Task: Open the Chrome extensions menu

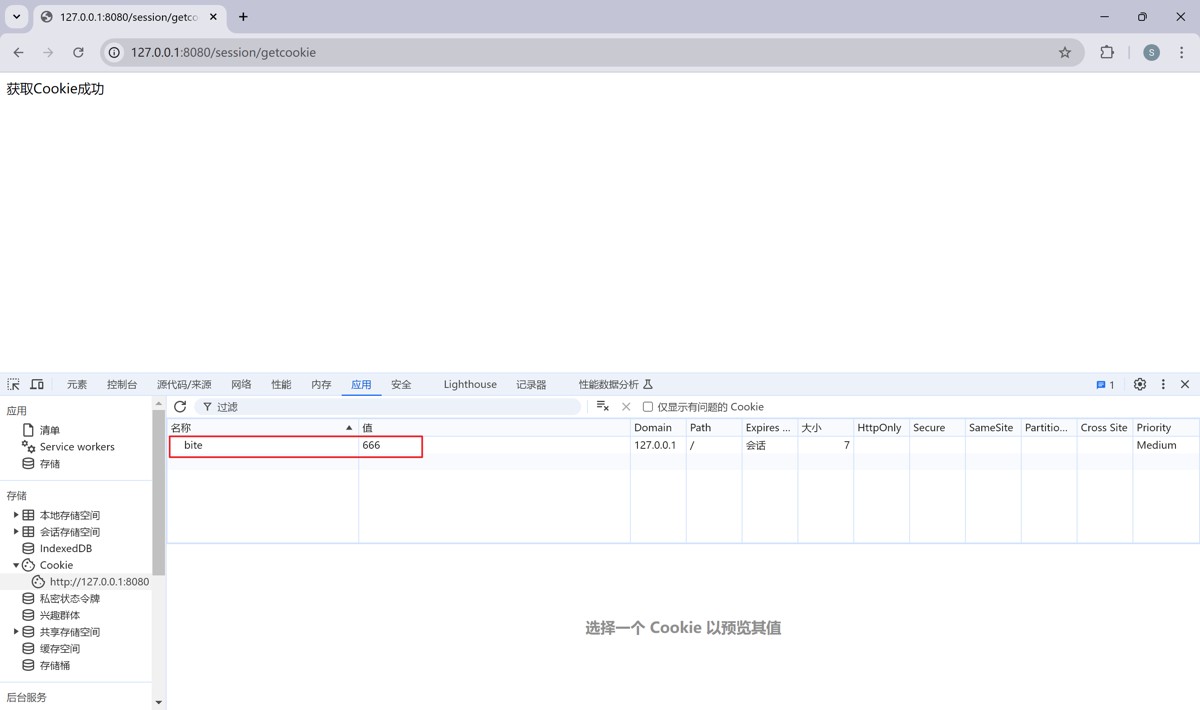Action: click(x=1107, y=52)
